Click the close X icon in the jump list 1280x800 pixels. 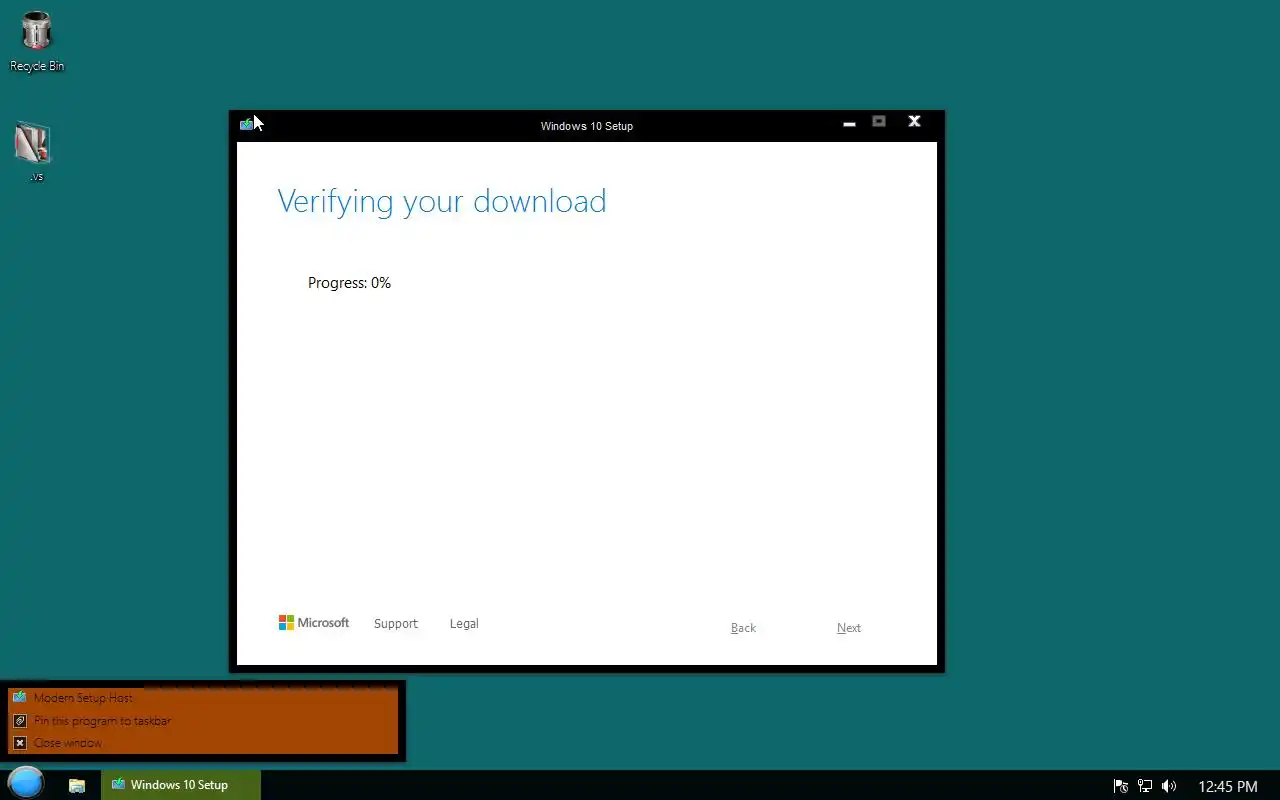pyautogui.click(x=19, y=742)
